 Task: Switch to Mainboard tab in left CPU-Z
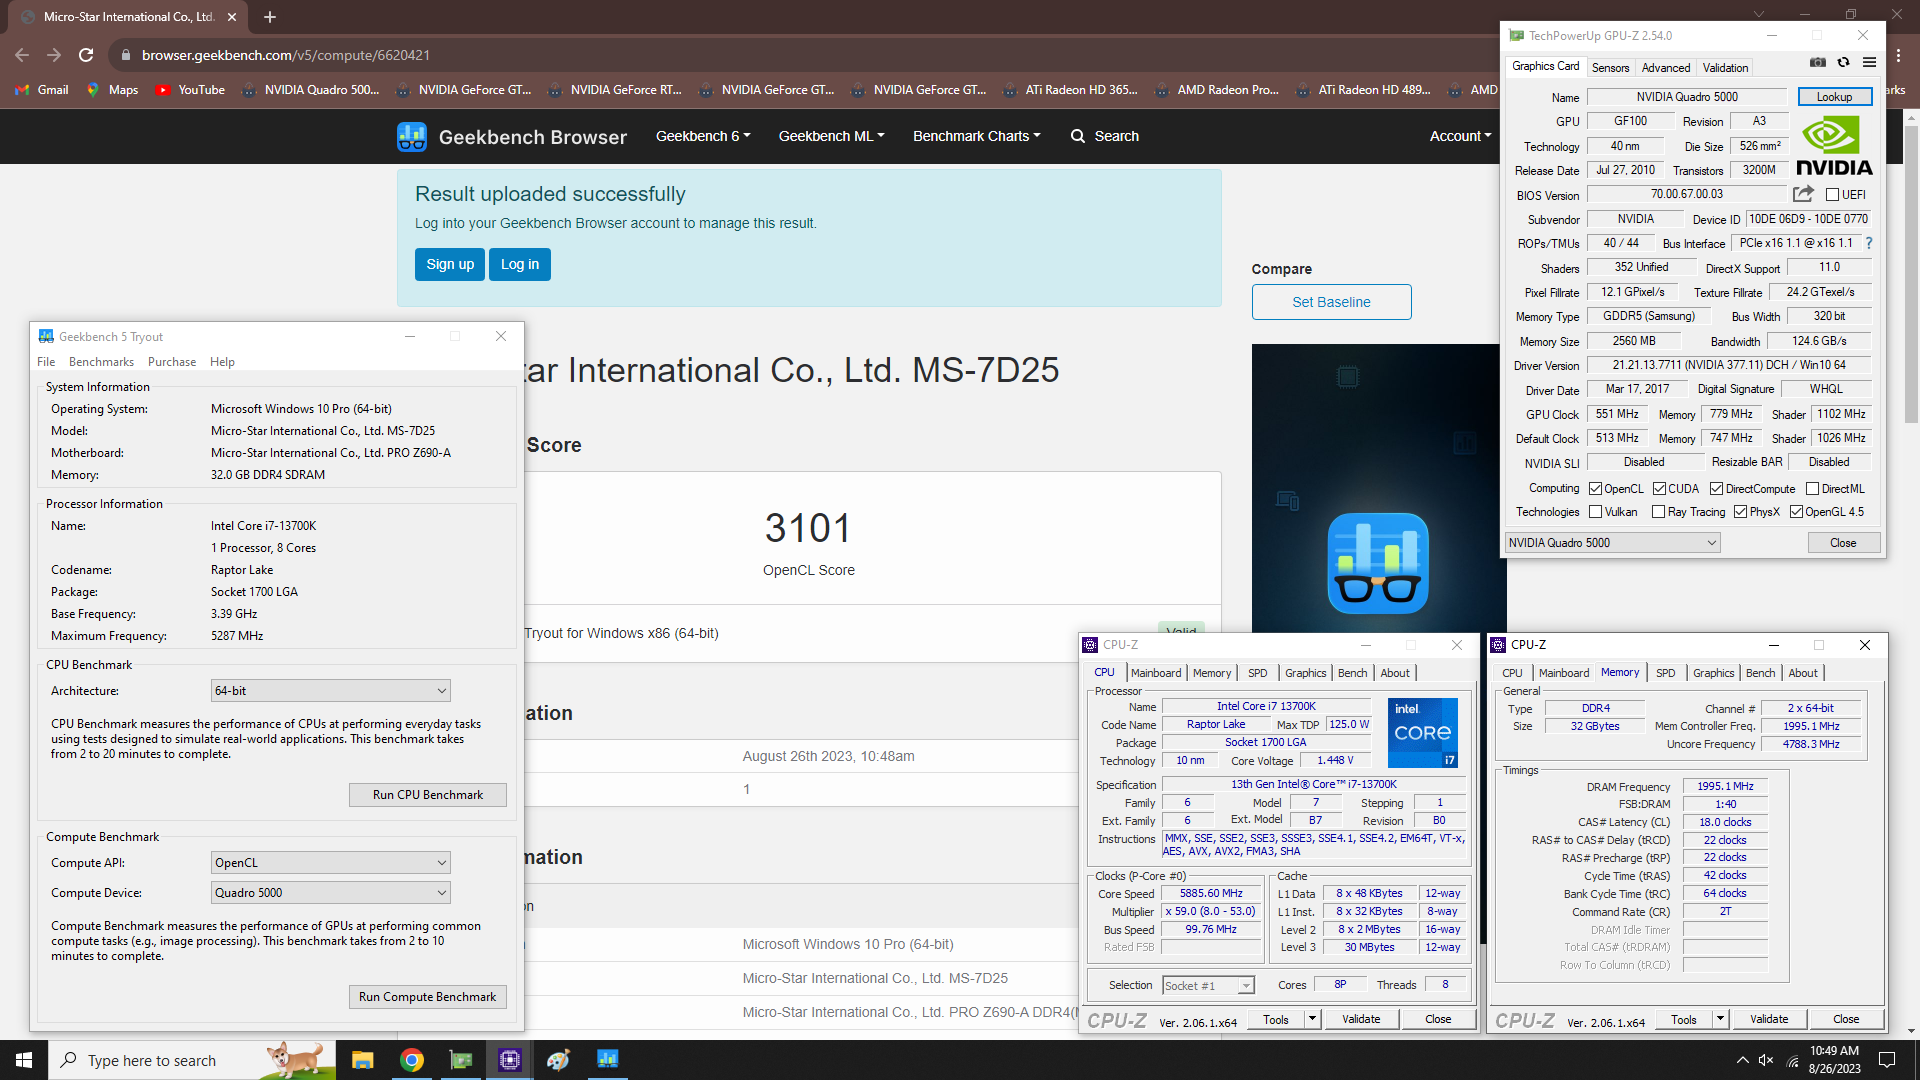1156,673
